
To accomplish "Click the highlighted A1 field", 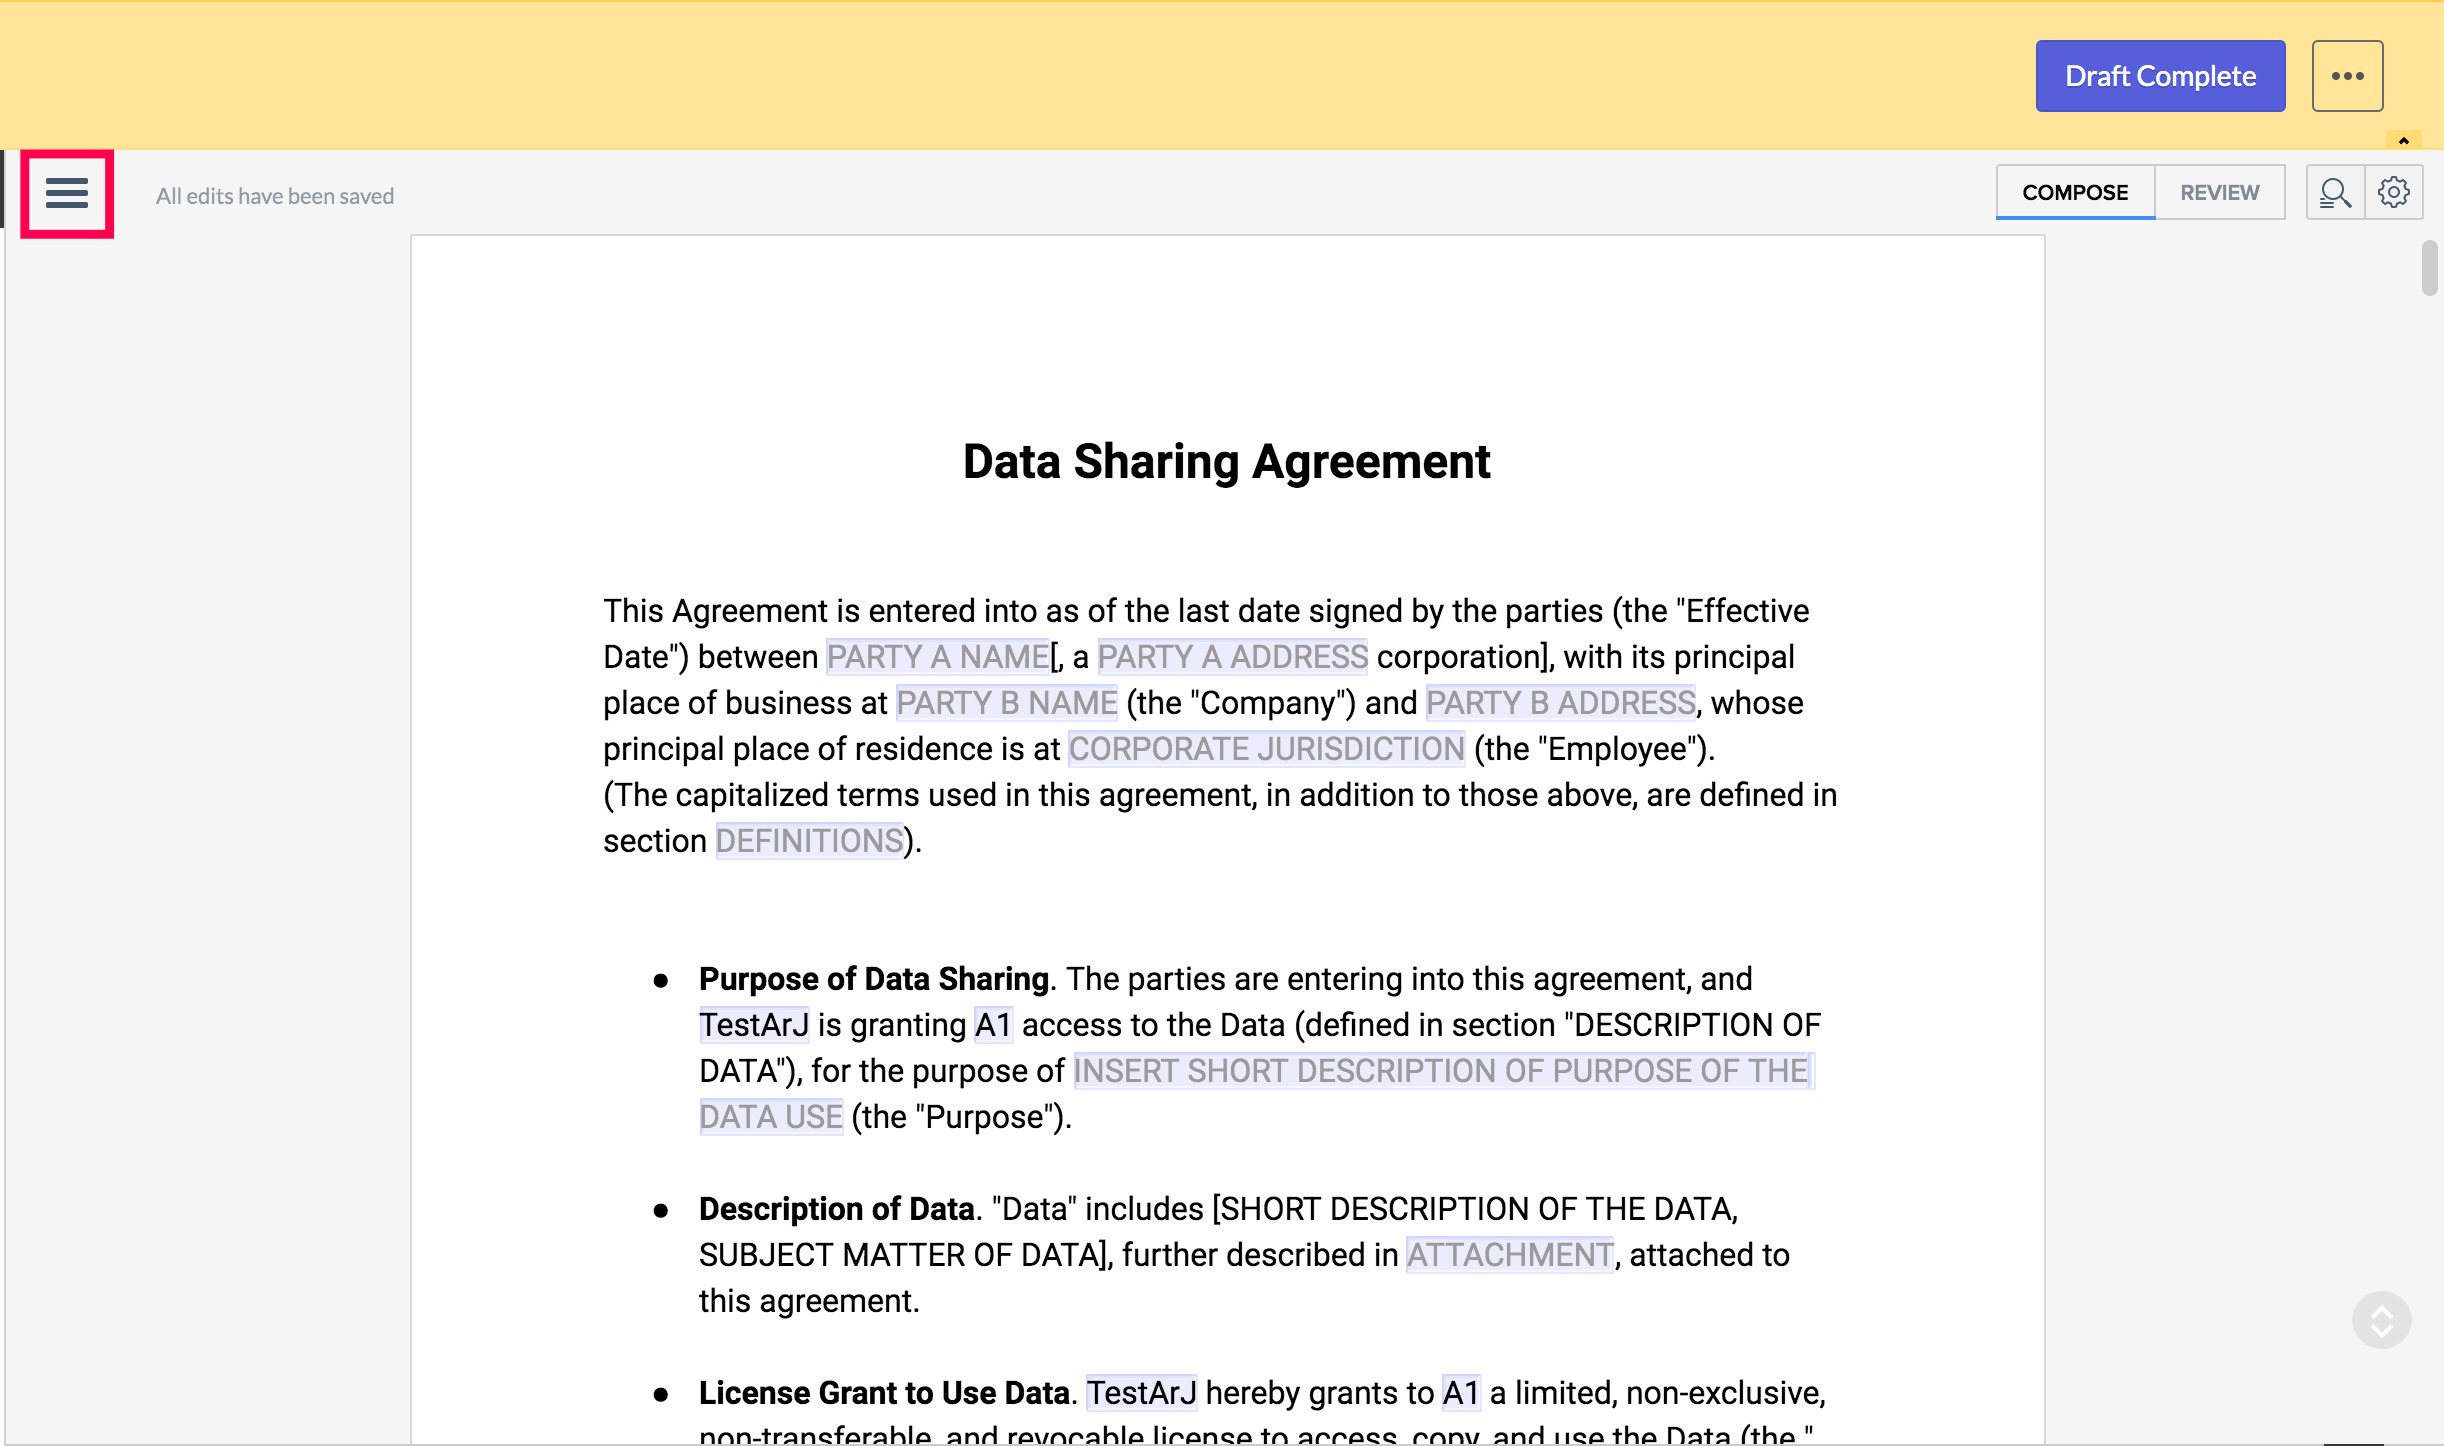I will [992, 1024].
